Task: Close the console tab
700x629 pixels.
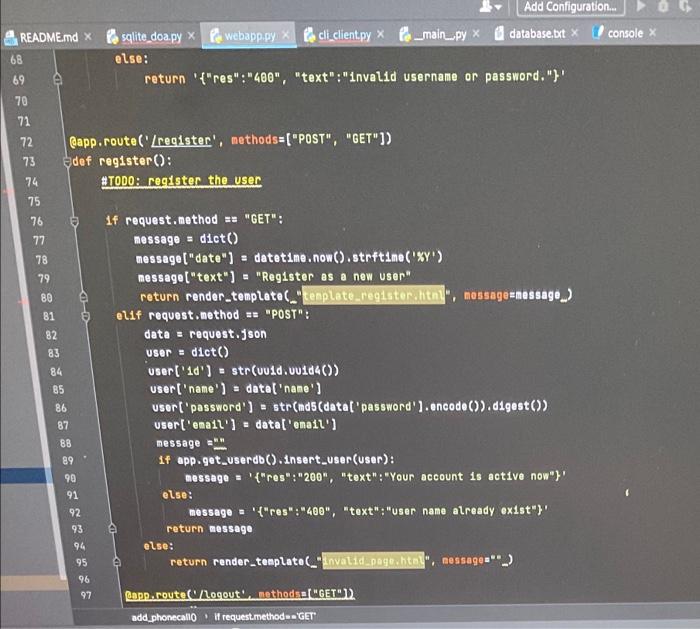Action: pyautogui.click(x=653, y=32)
